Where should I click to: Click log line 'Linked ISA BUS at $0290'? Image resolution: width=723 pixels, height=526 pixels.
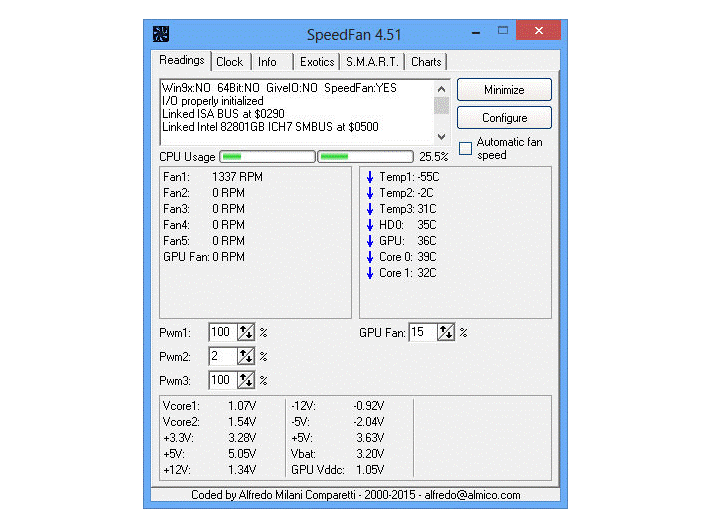point(223,114)
